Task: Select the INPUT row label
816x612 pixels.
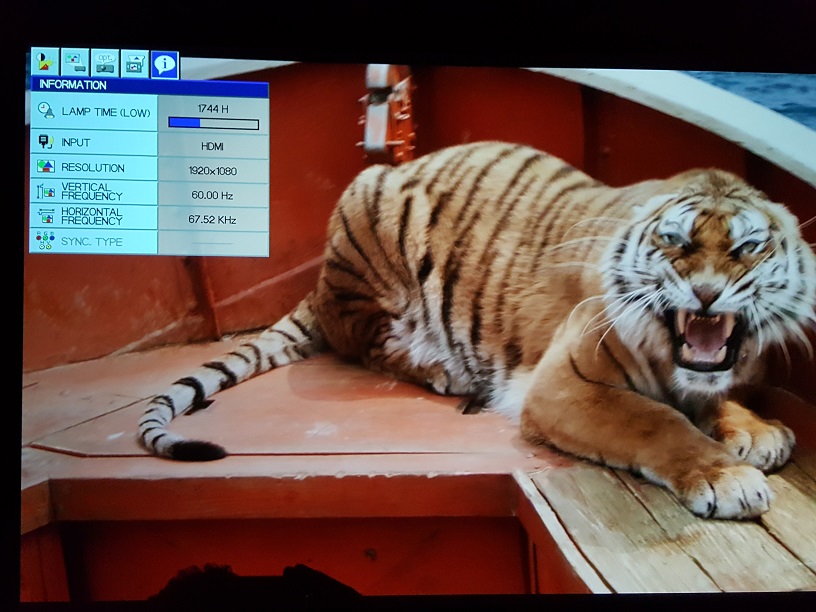Action: 76,143
